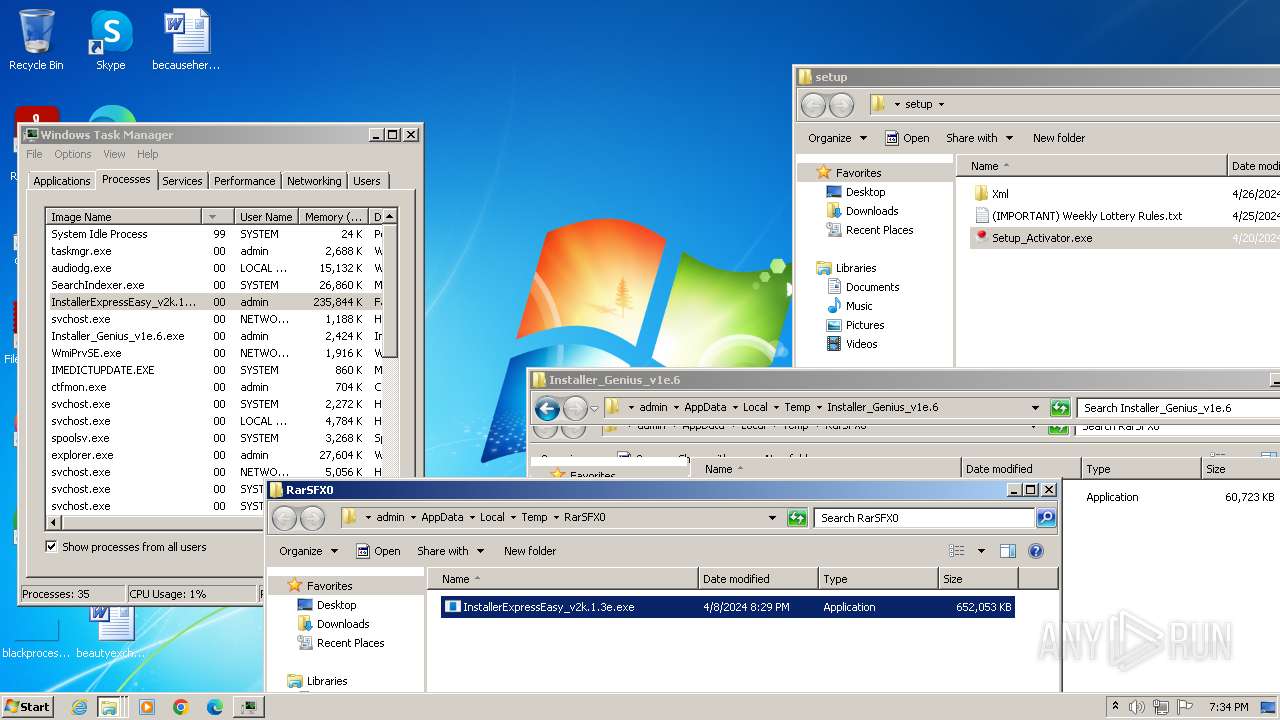Image resolution: width=1280 pixels, height=720 pixels.
Task: Open Organize dropdown in RarSFX0 window
Action: point(309,551)
